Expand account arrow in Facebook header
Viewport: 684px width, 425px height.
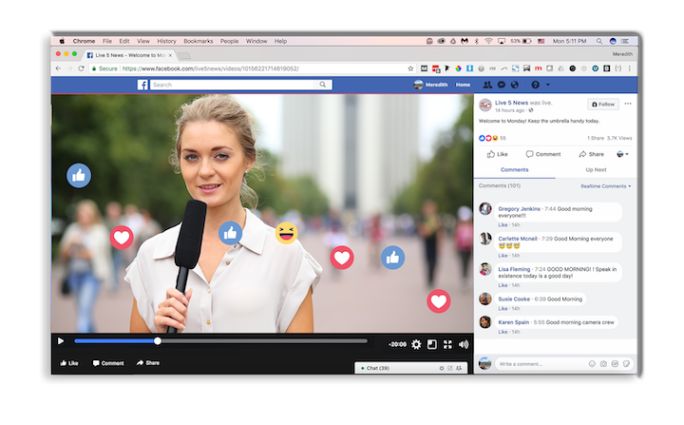548,85
